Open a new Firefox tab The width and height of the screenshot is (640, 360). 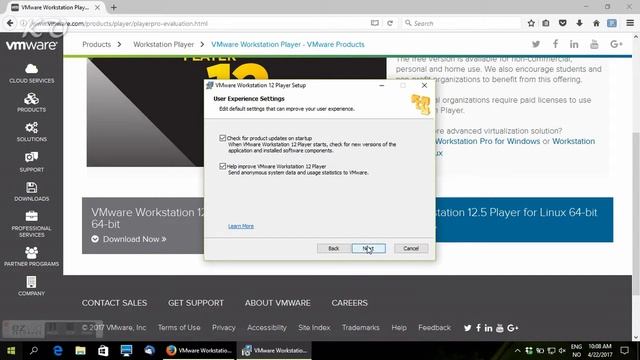[x=114, y=7]
